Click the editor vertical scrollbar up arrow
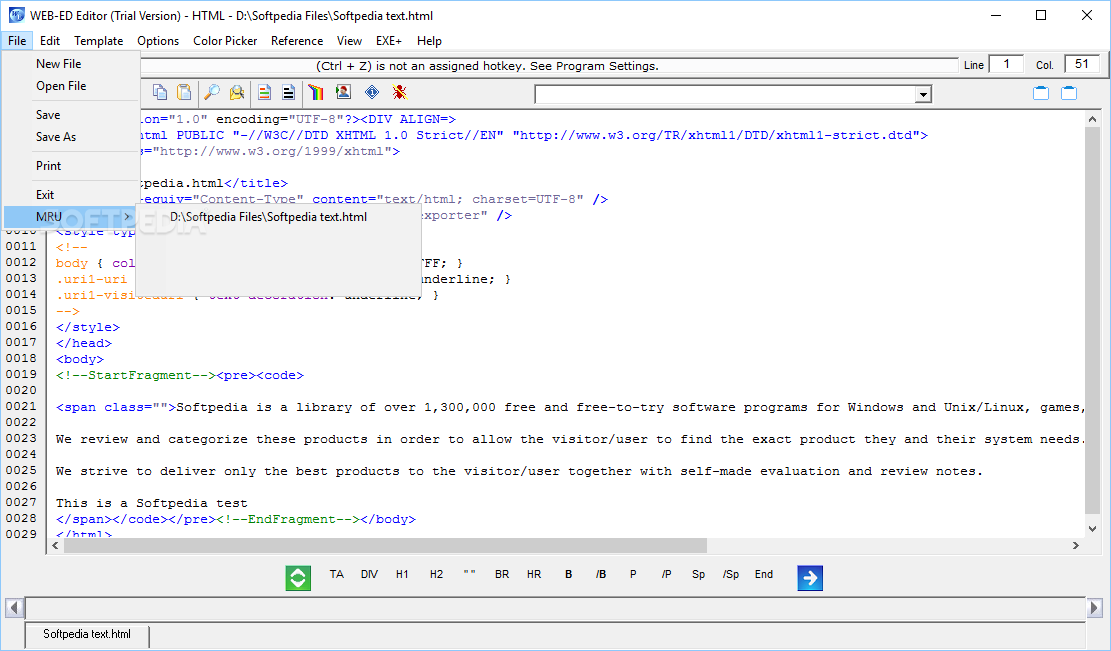This screenshot has width=1111, height=651. [x=1093, y=120]
